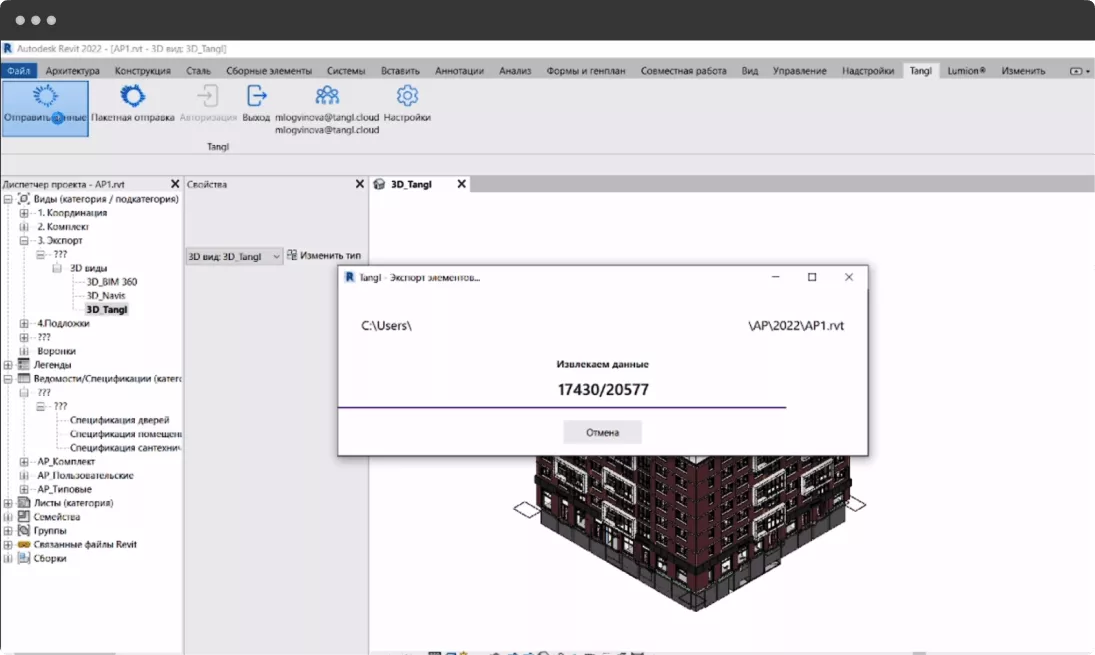Open the mlogvinova@tangl.cloud account icon
Viewport: 1095px width, 655px height.
point(327,96)
